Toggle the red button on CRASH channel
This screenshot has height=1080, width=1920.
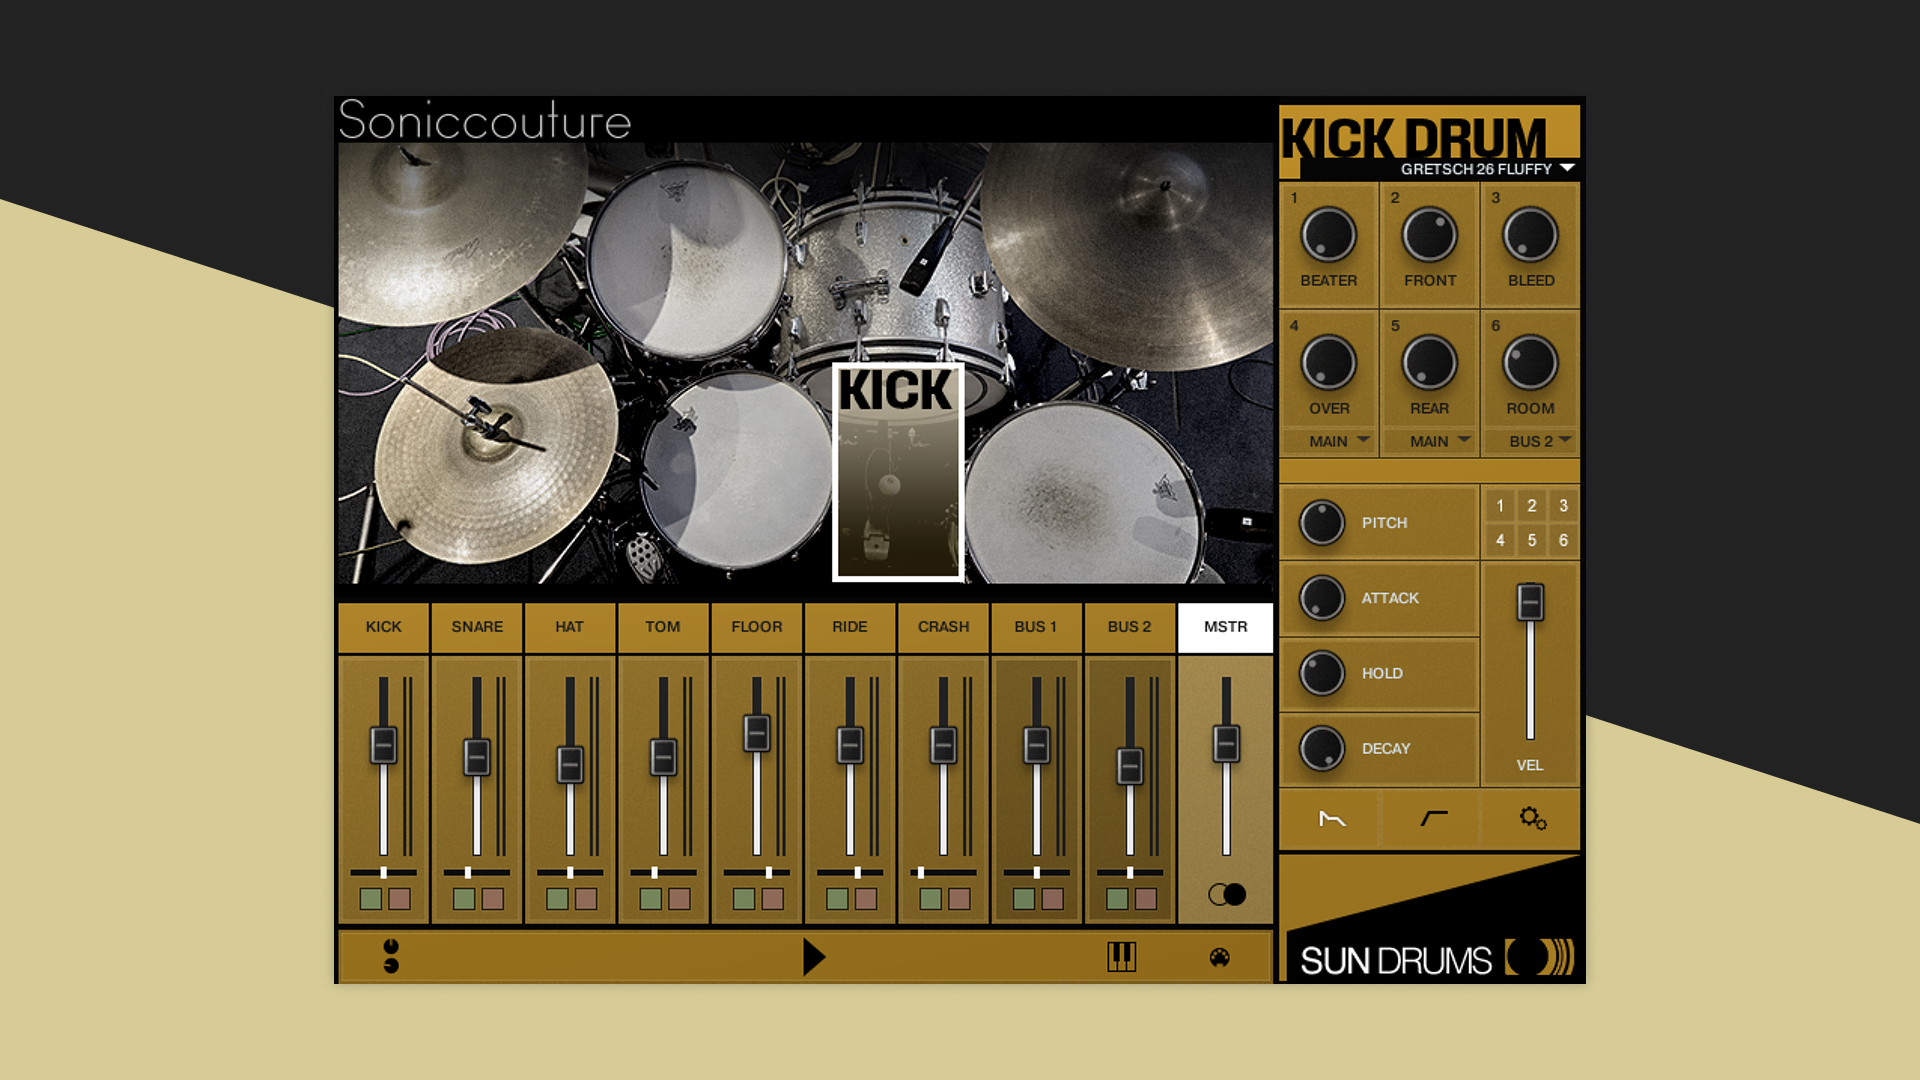pyautogui.click(x=959, y=899)
